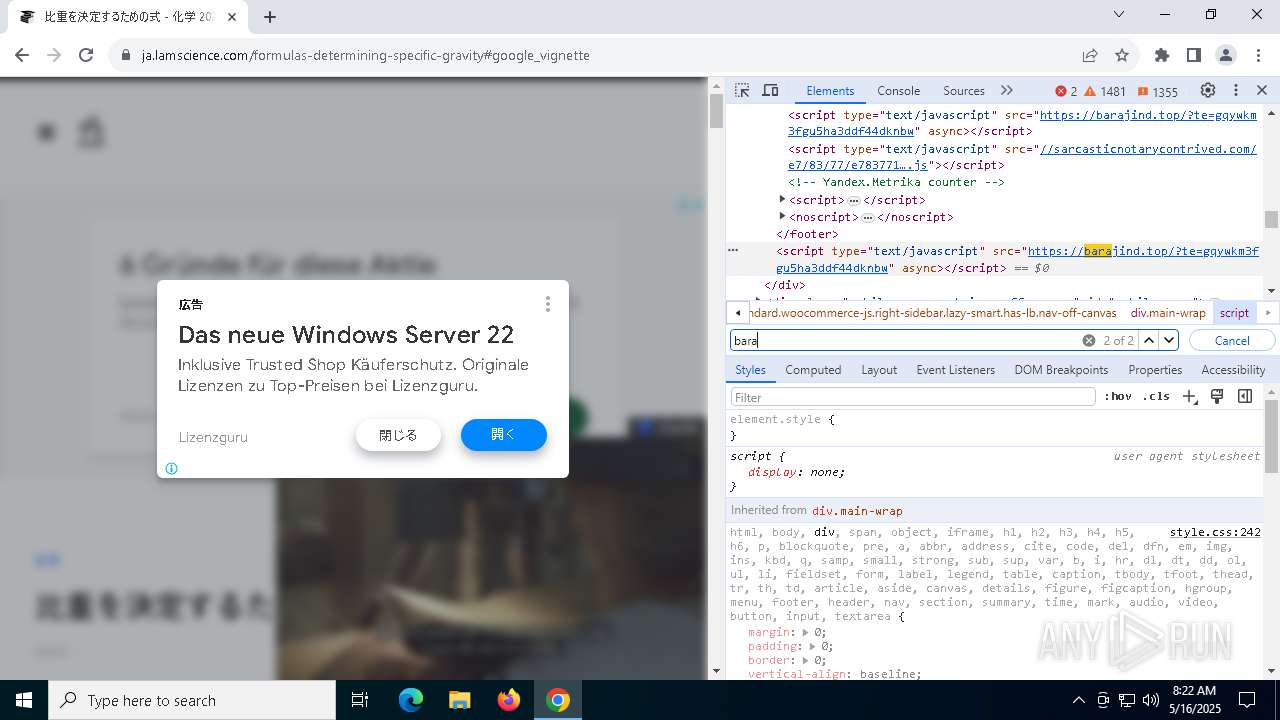1280x720 pixels.
Task: Open DevTools customize three-dot menu
Action: [1236, 90]
